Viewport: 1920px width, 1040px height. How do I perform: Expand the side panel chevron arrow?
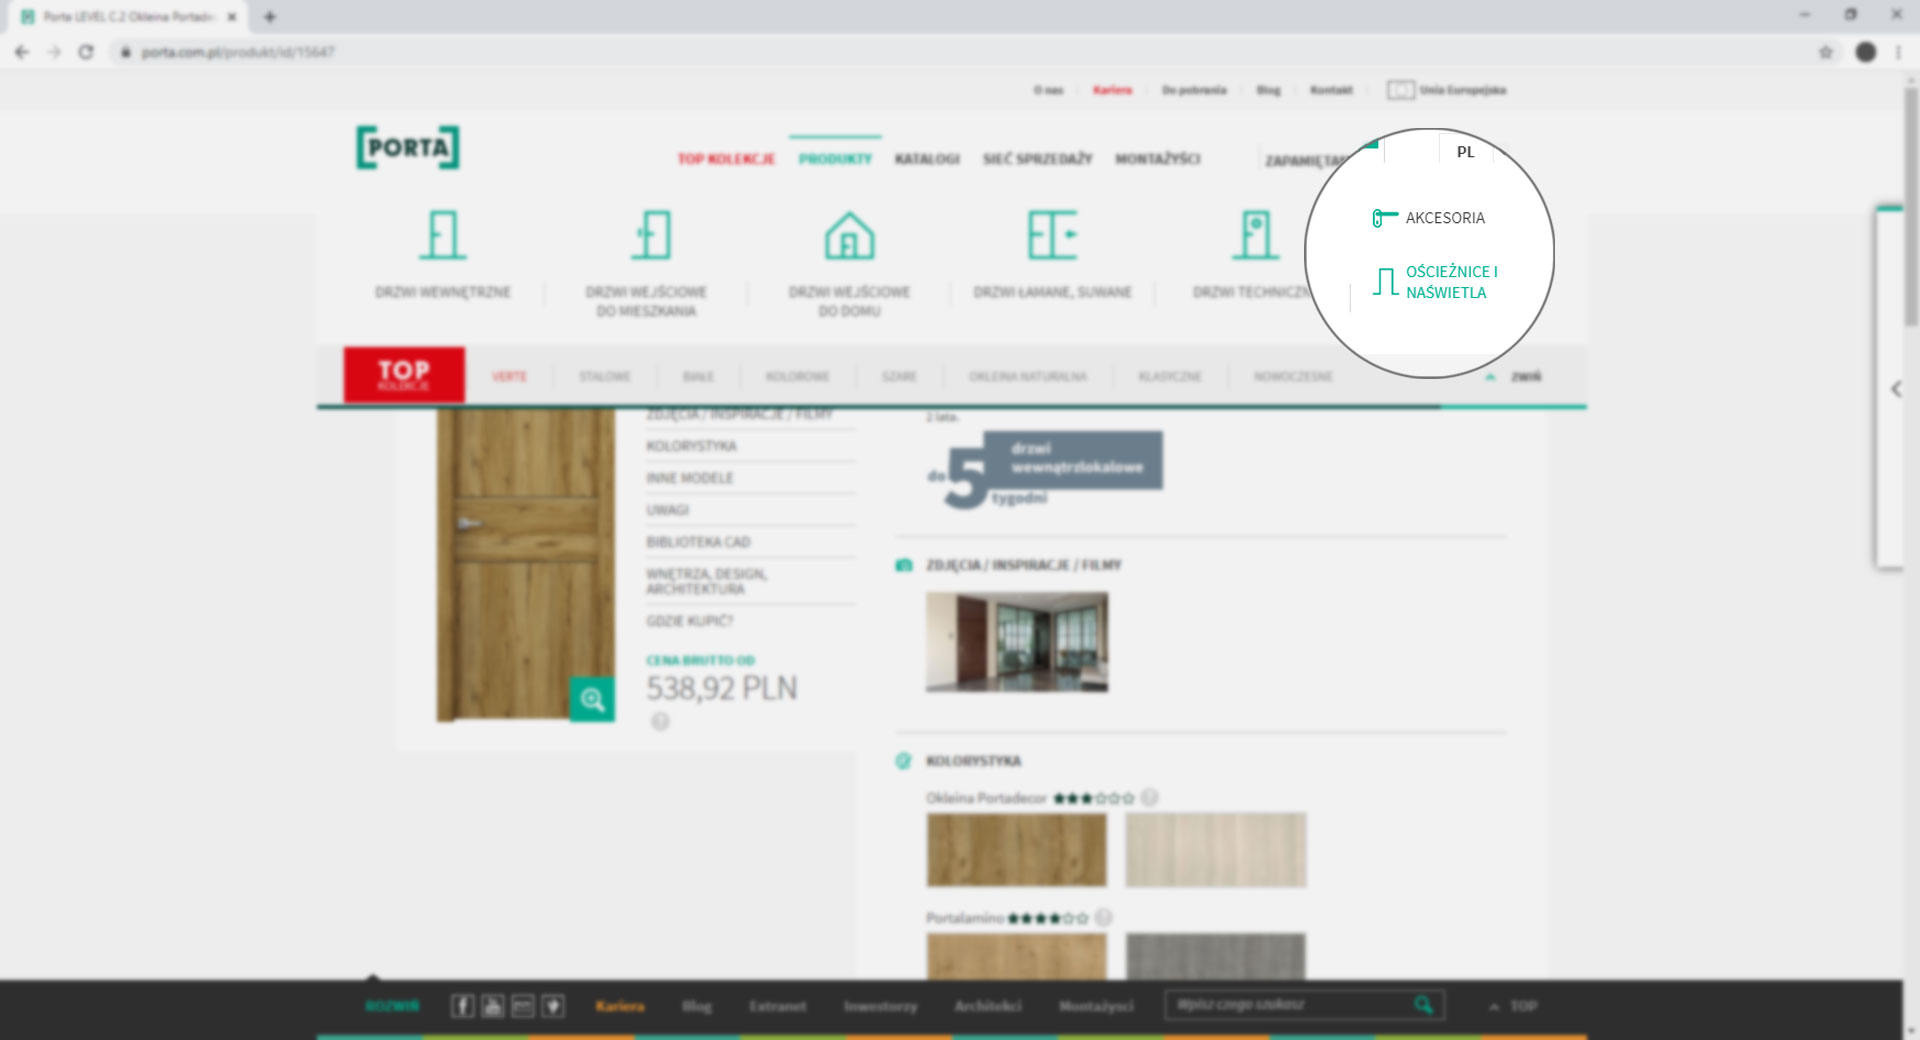[1896, 389]
